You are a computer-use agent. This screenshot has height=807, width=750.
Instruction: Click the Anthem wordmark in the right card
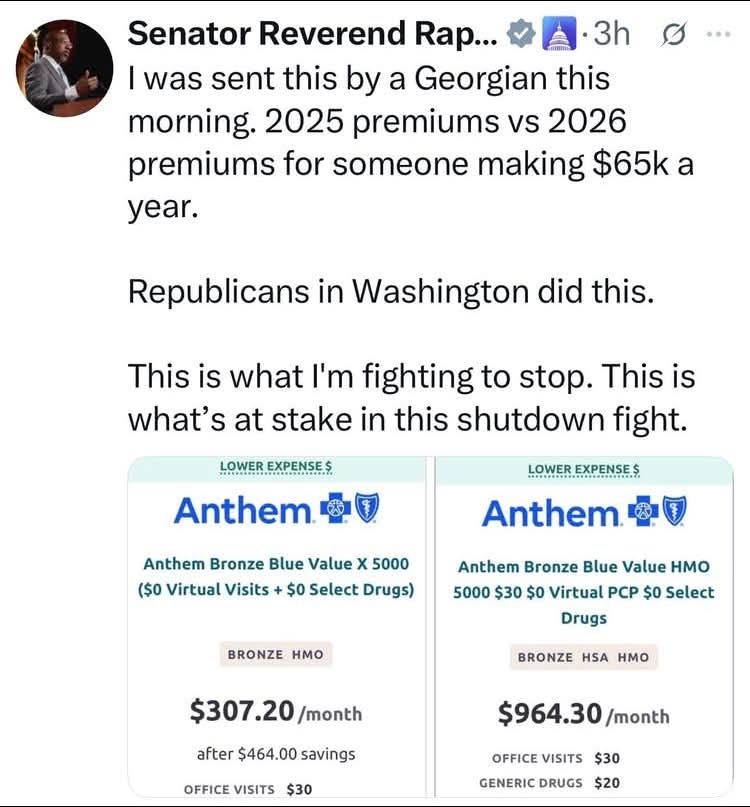(551, 513)
